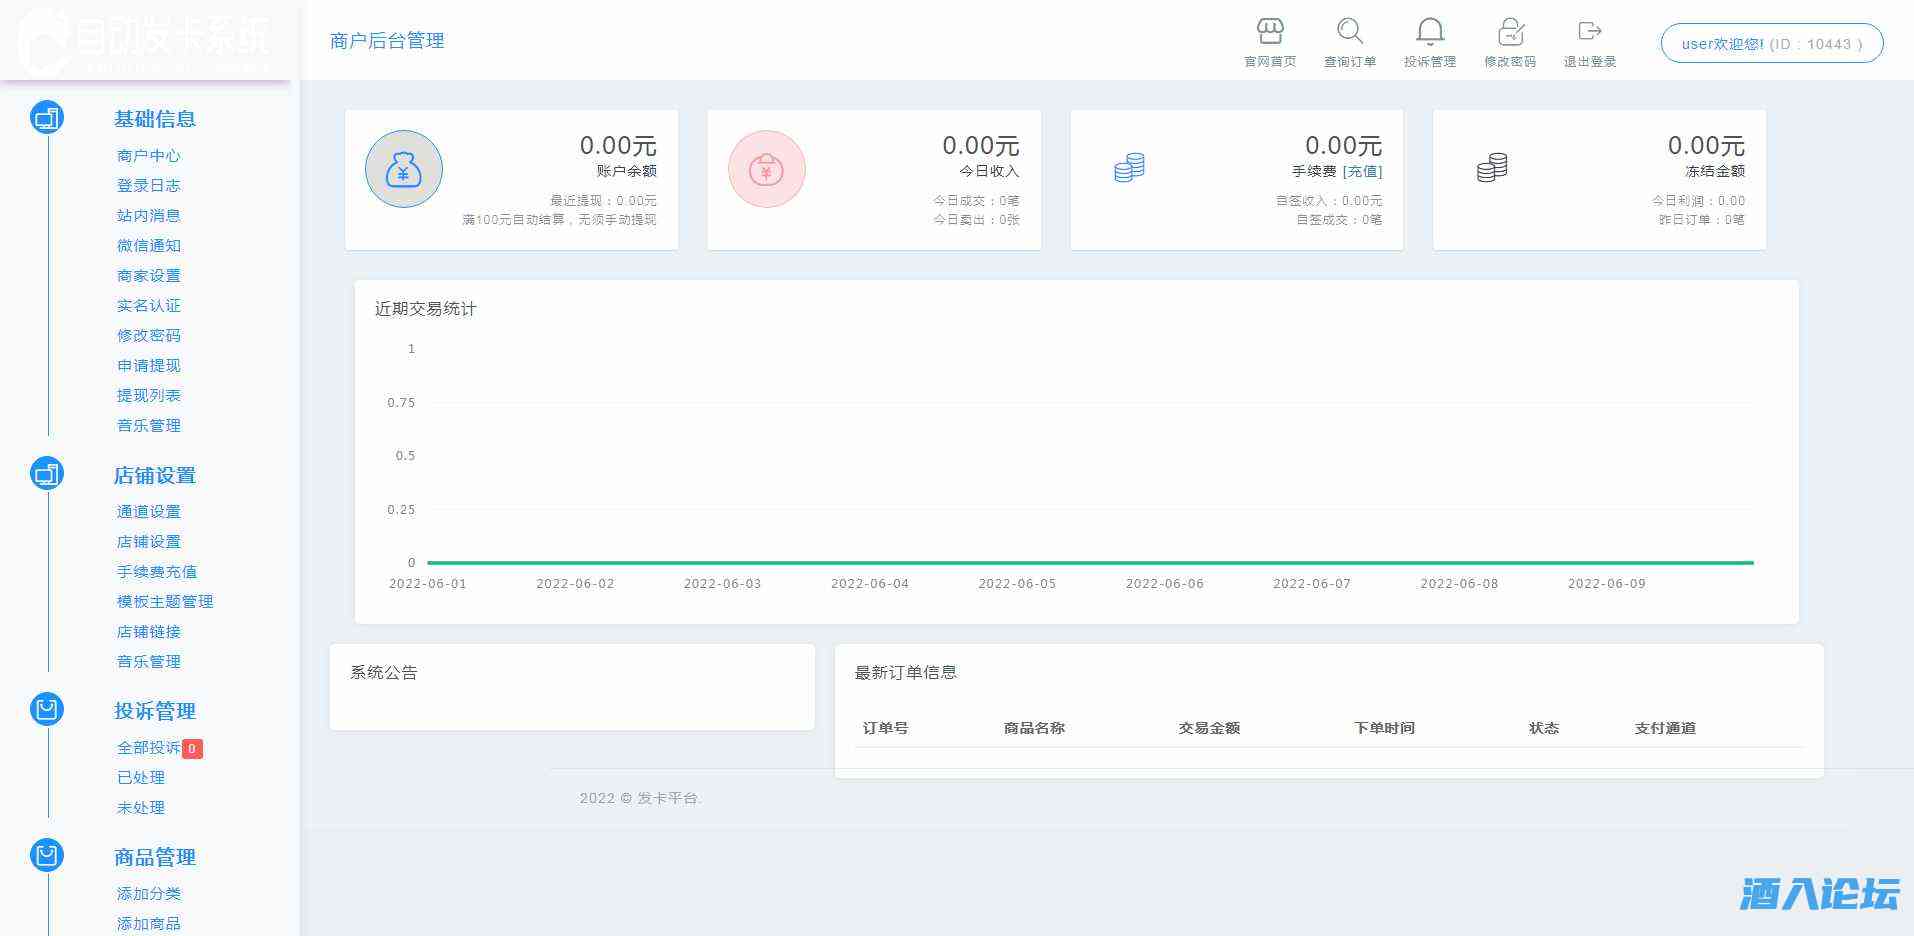Open 投诉管理 bell icon in header
The height and width of the screenshot is (936, 1914).
point(1430,32)
